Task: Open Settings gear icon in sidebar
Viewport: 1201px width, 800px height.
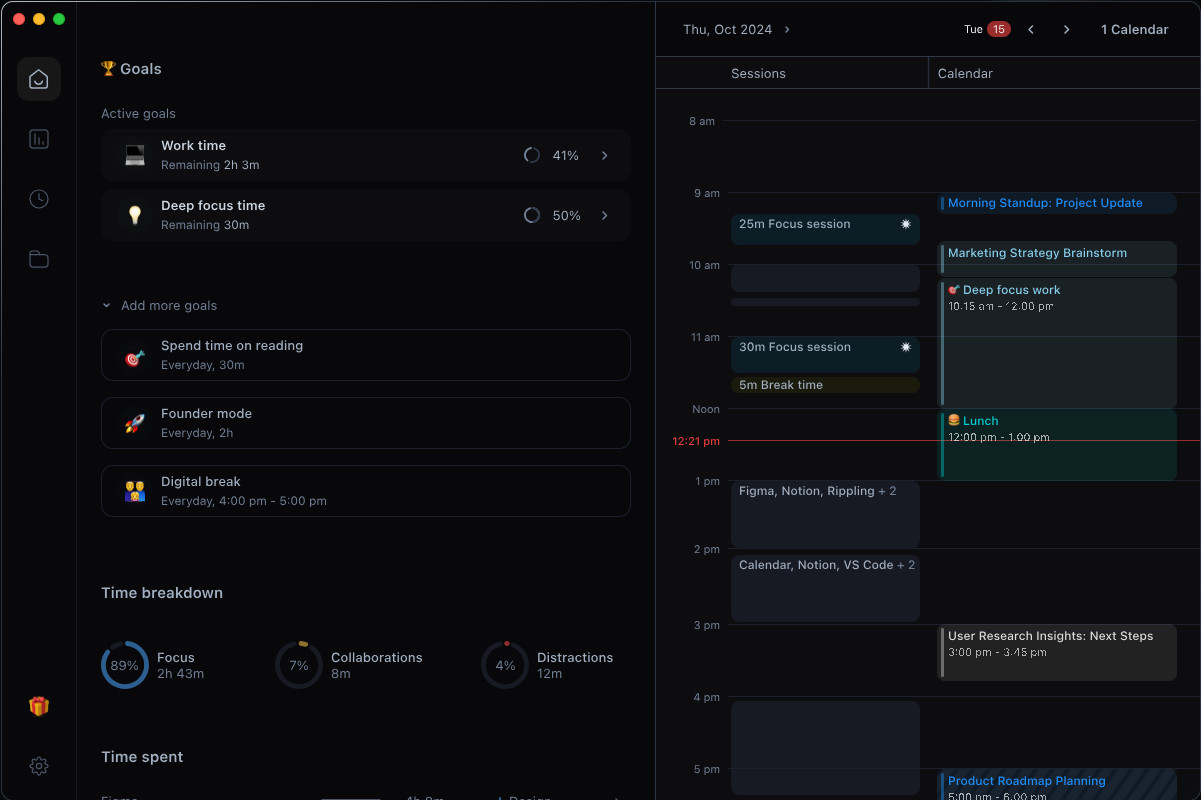Action: tap(39, 766)
